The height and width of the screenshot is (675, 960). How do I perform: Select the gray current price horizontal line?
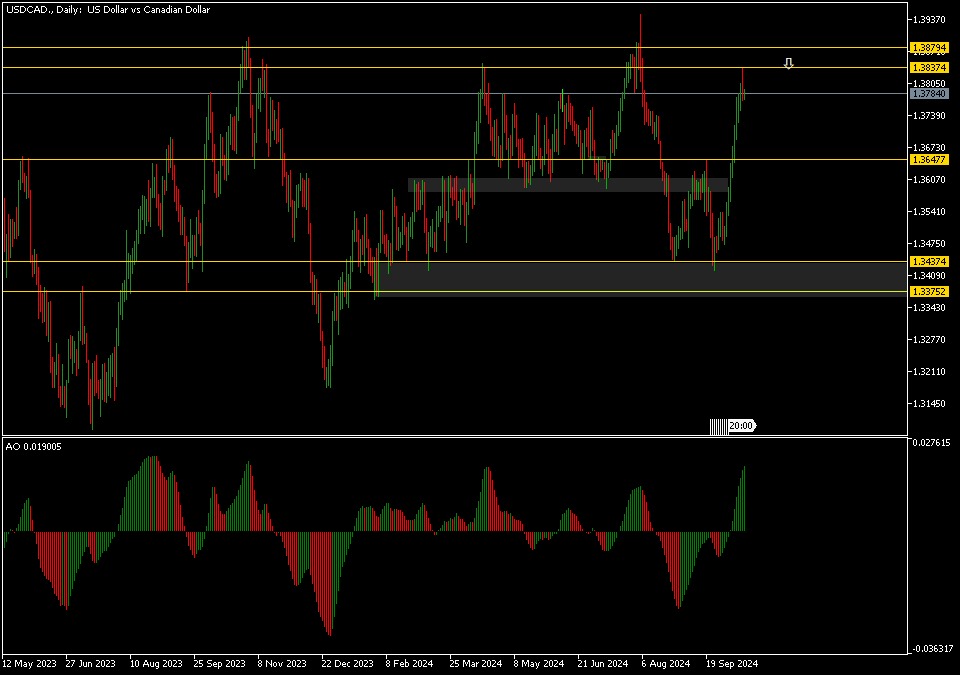[455, 94]
